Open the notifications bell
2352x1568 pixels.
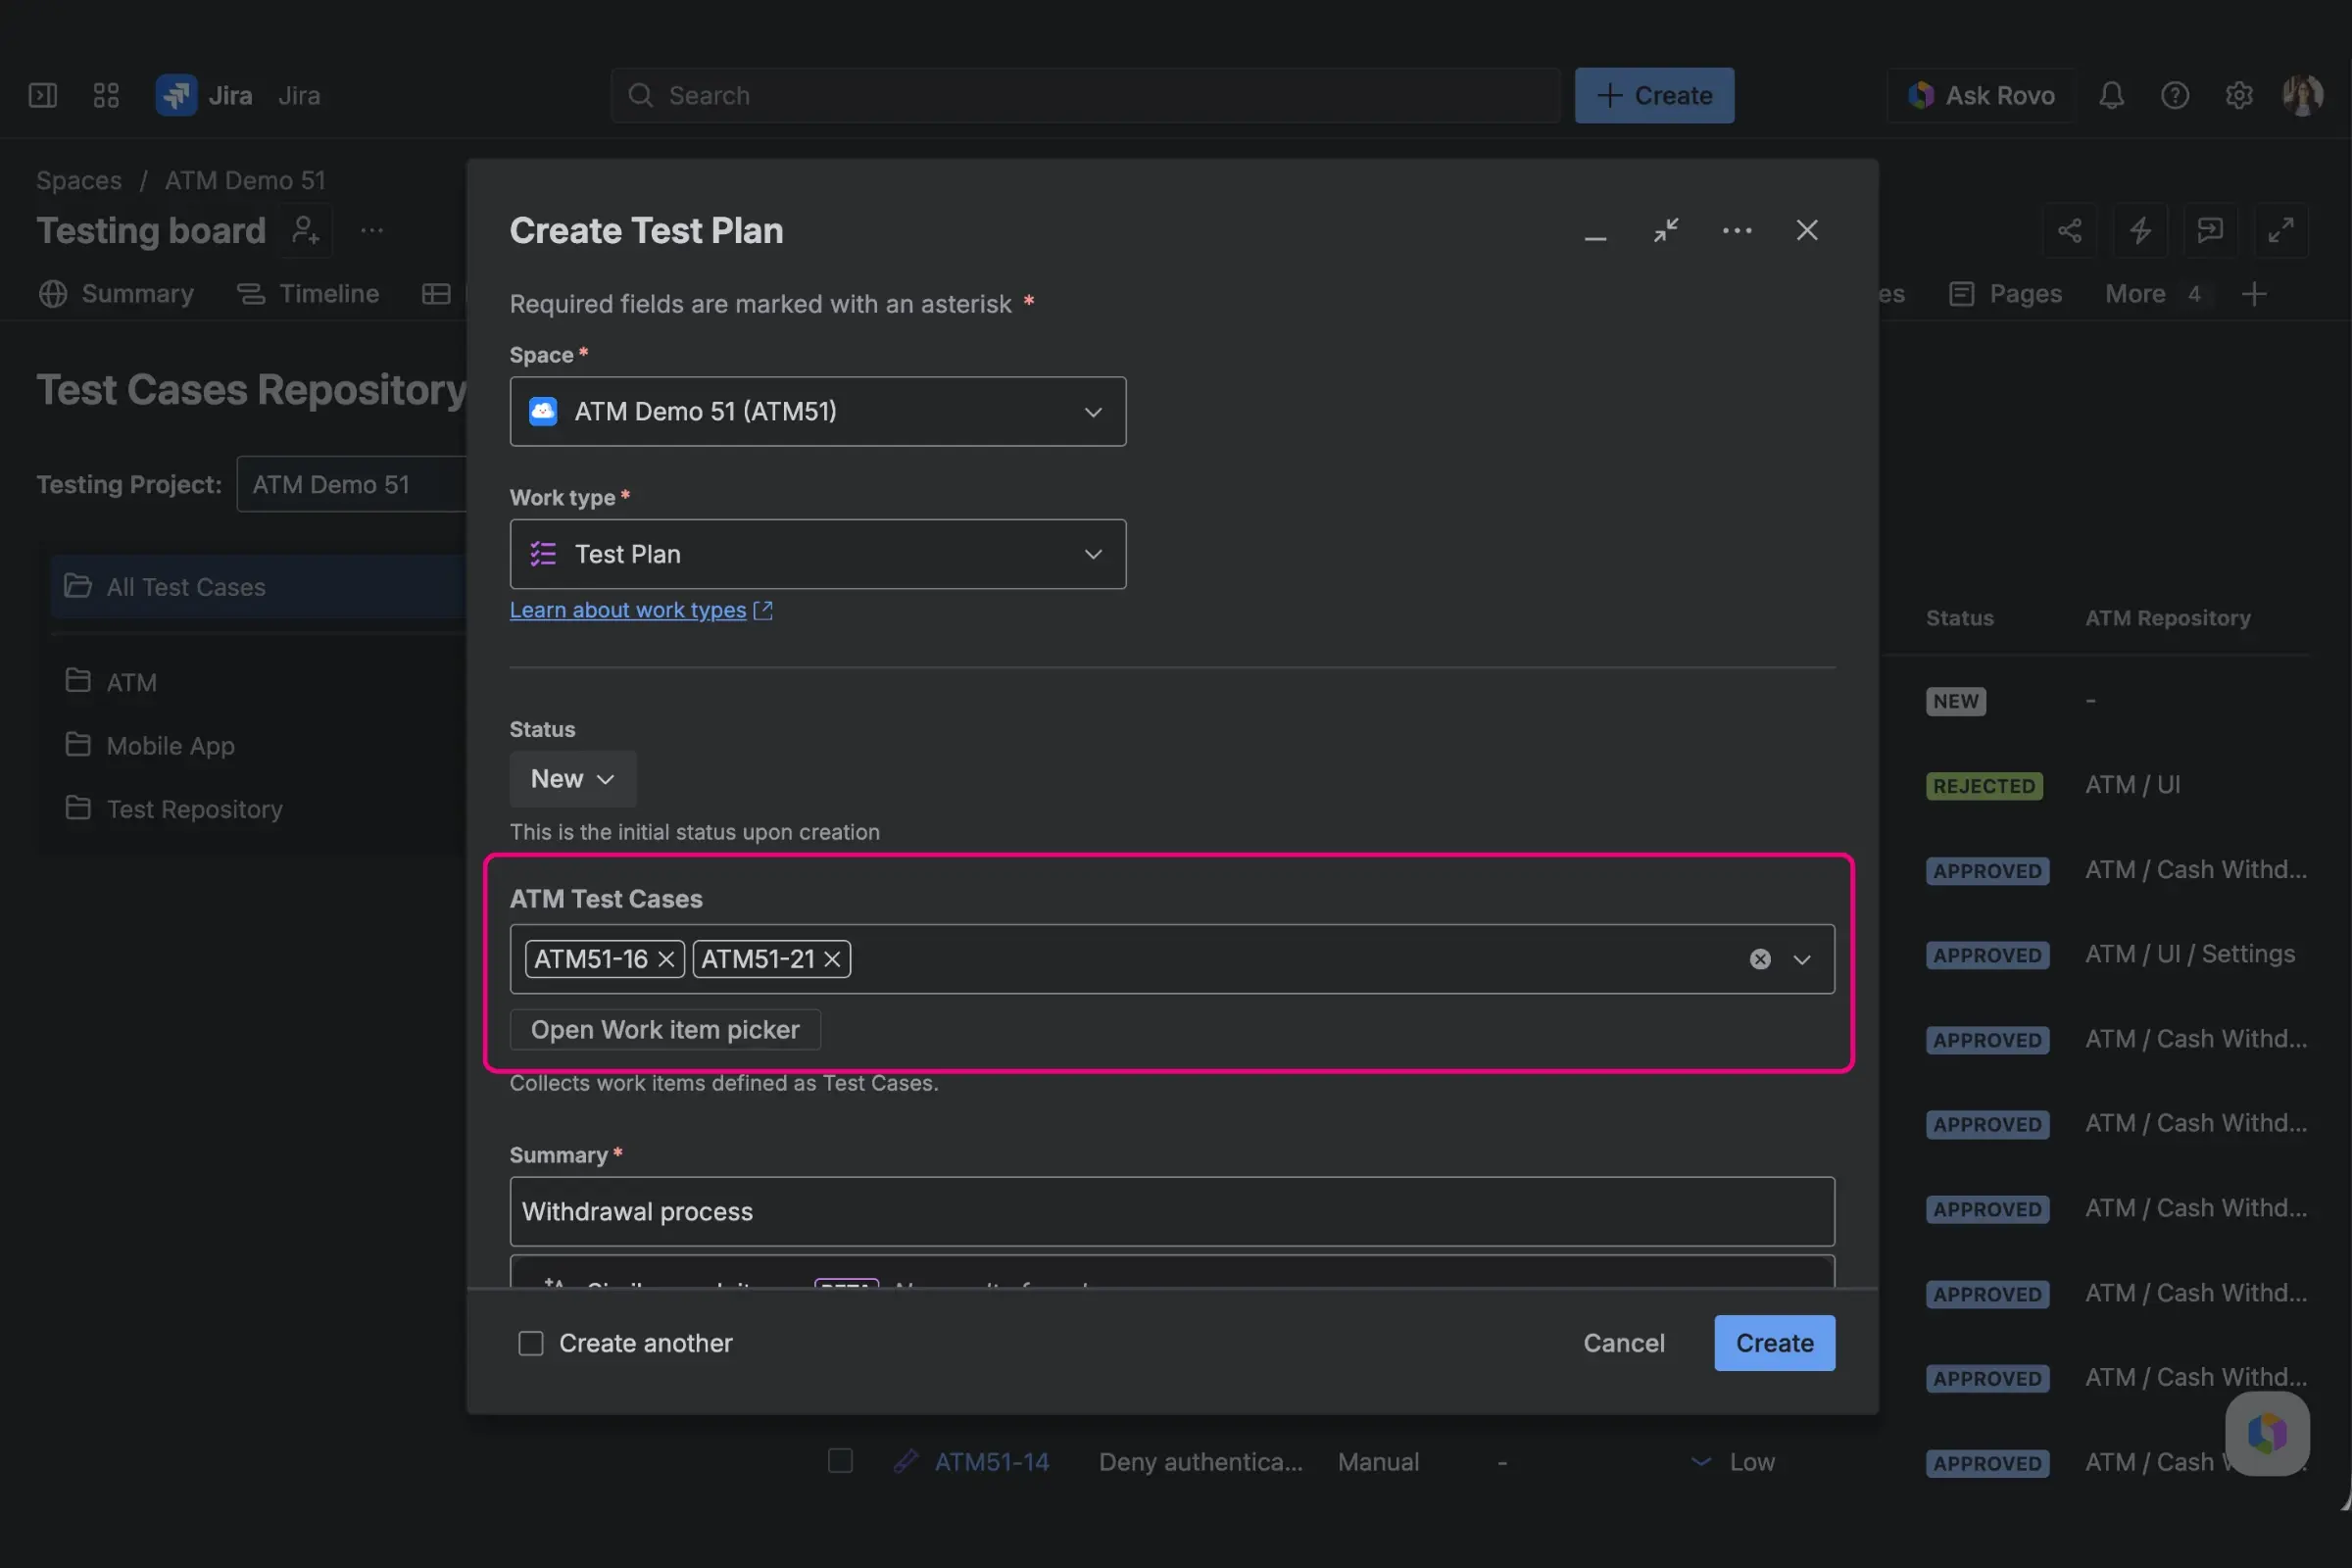2111,95
